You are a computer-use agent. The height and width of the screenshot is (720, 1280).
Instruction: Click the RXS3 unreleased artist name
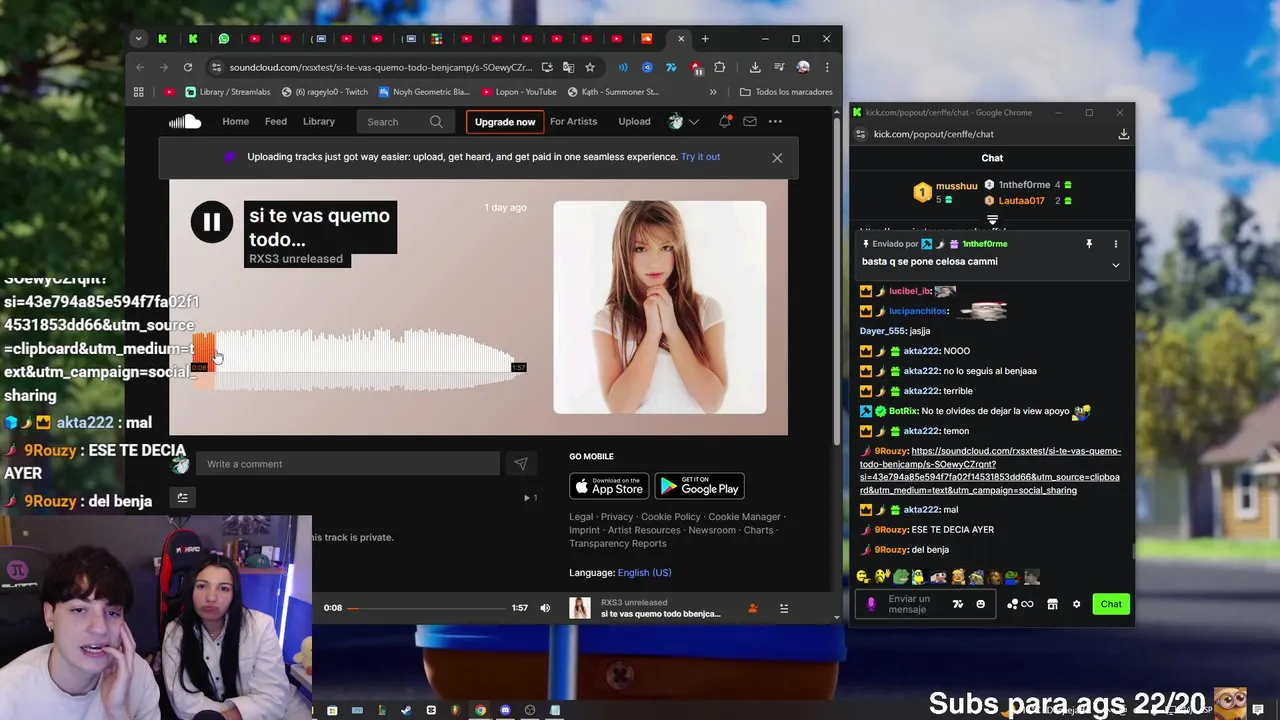296,259
